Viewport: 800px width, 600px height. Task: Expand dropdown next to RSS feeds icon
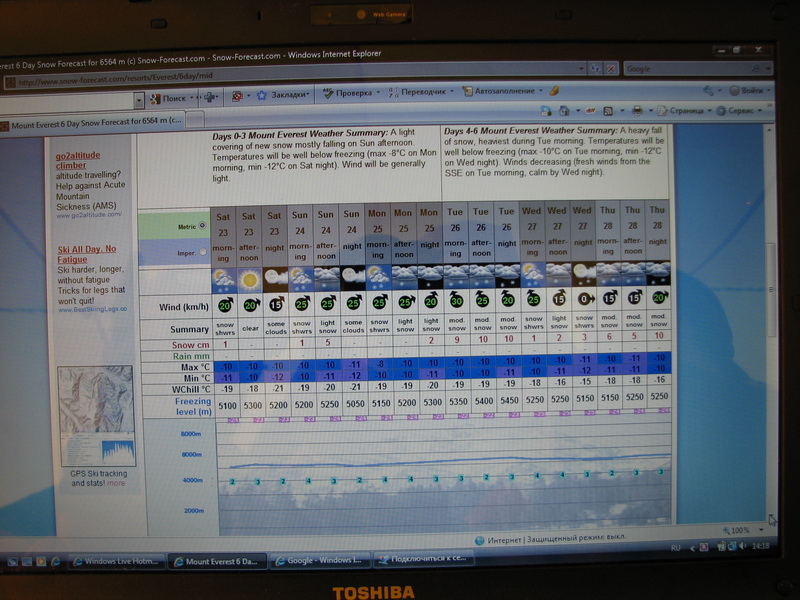tap(622, 110)
